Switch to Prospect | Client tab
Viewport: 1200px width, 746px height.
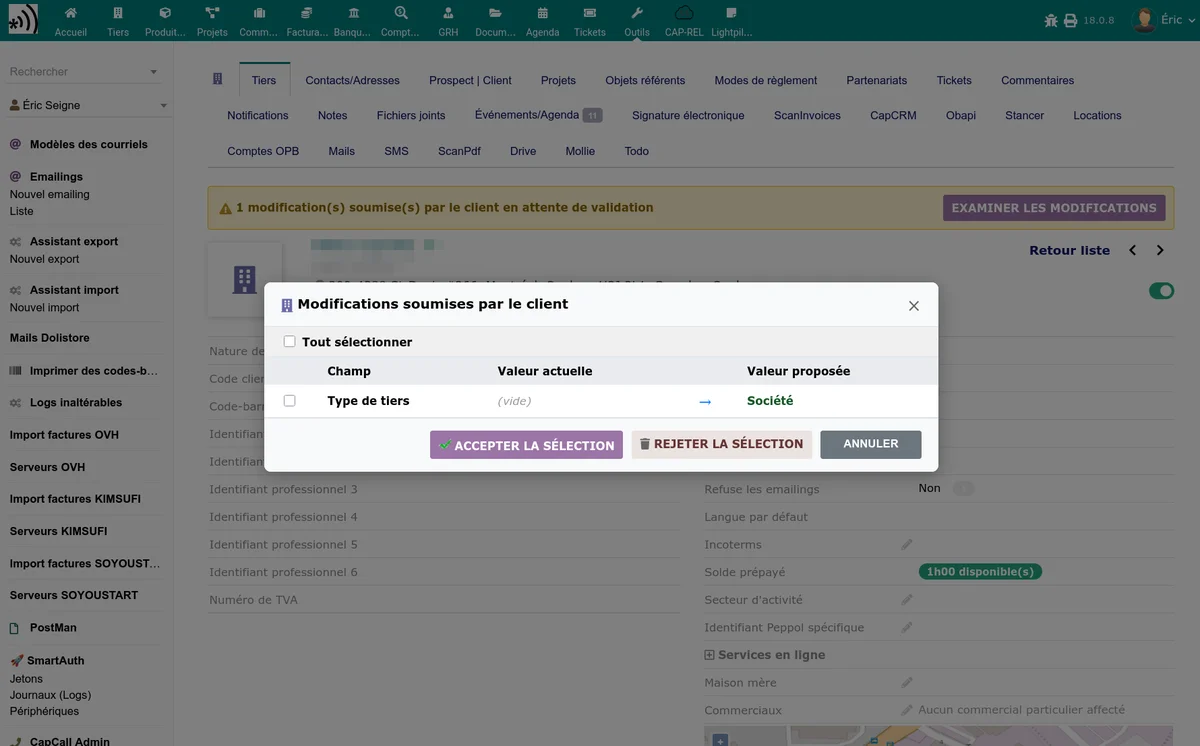(x=470, y=80)
